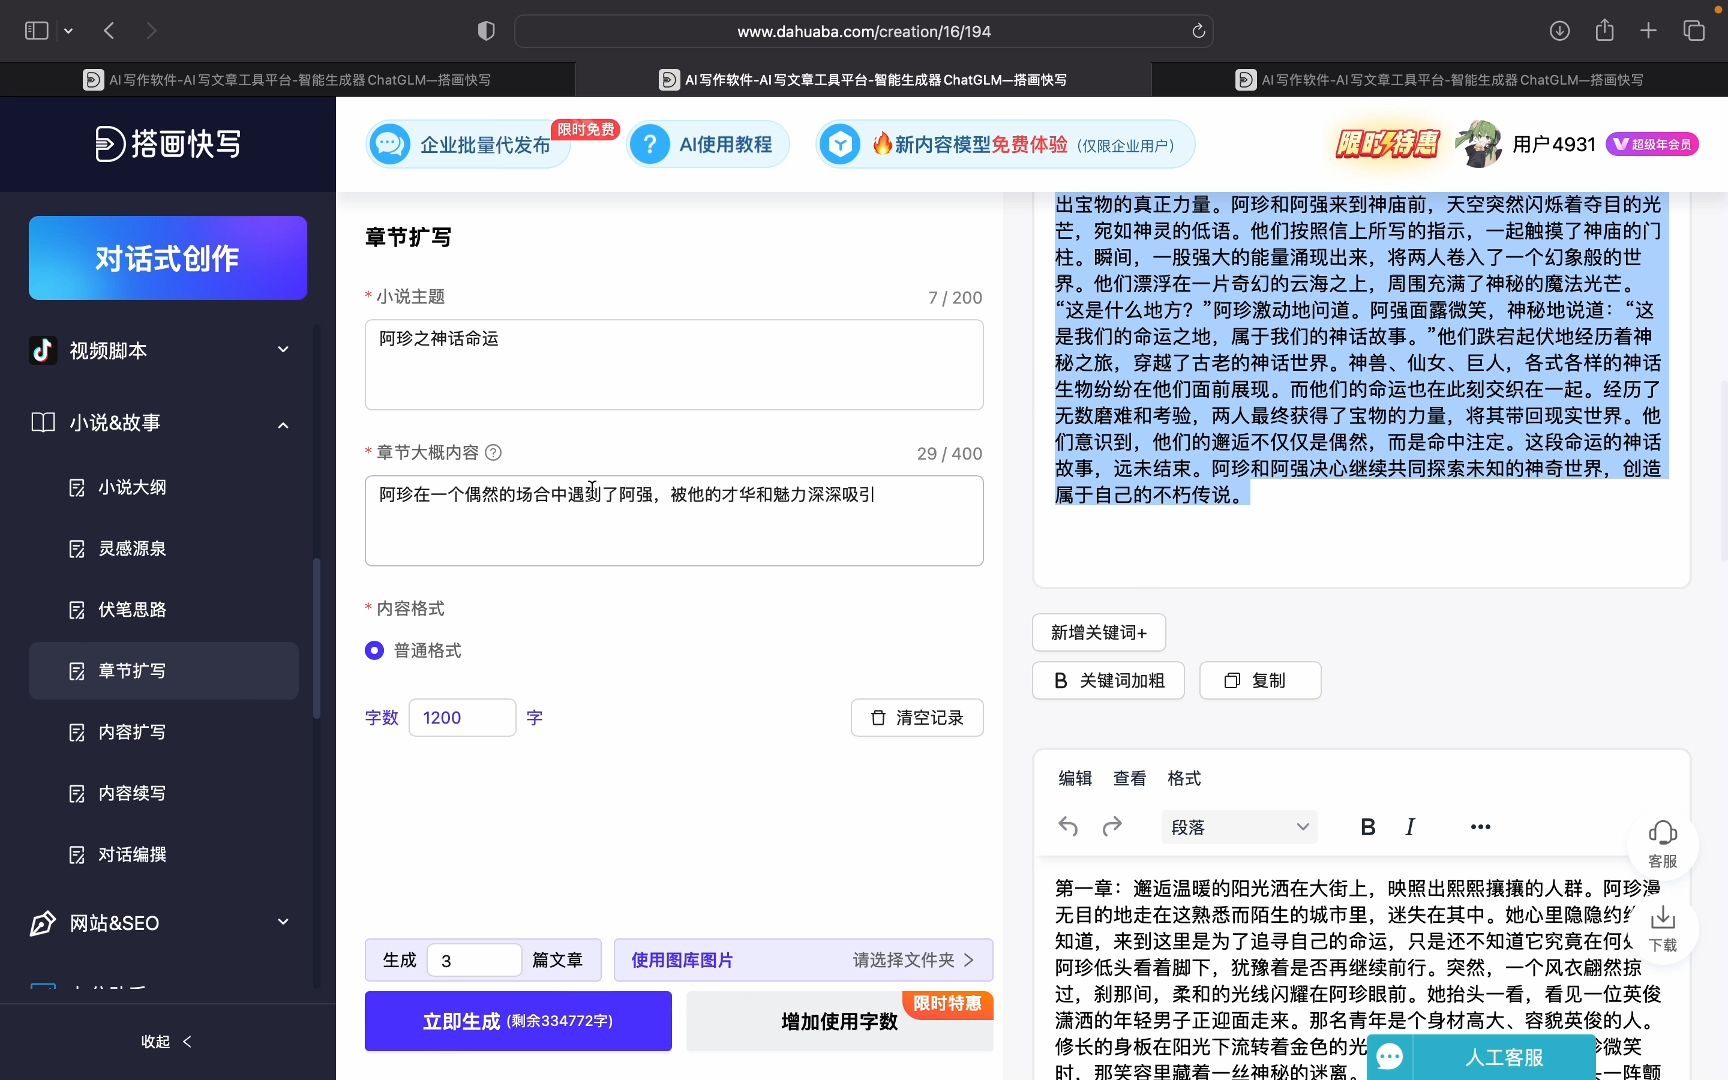
Task: Go forward with the browser forward arrow
Action: (151, 31)
